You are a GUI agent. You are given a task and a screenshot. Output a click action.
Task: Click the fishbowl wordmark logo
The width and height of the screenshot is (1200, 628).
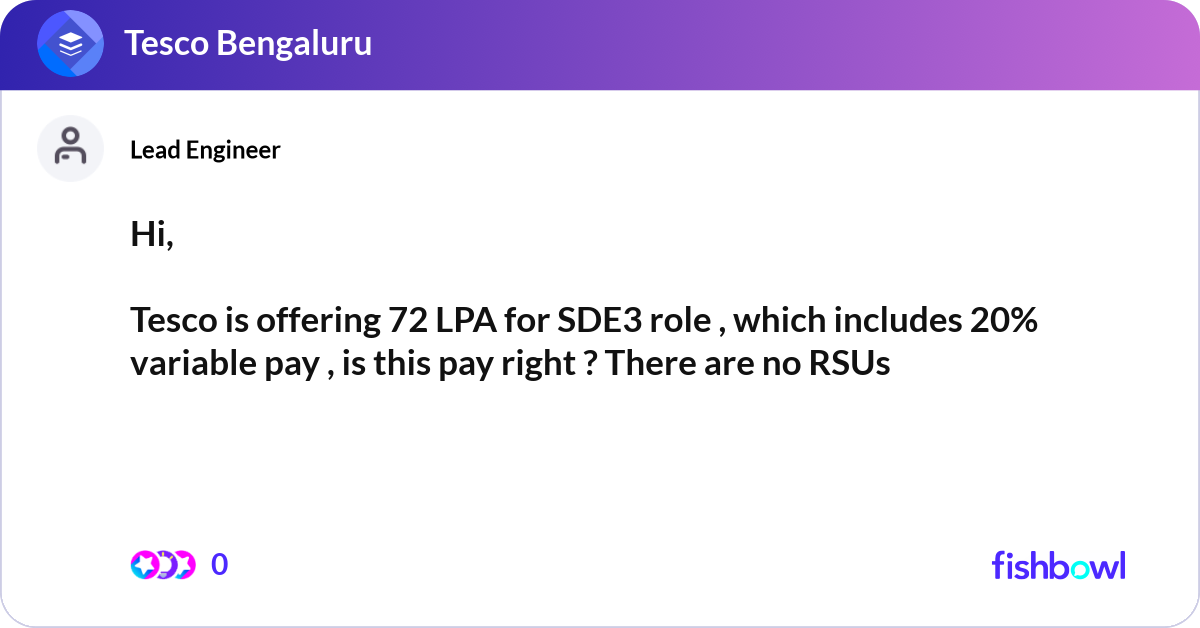click(x=1058, y=565)
